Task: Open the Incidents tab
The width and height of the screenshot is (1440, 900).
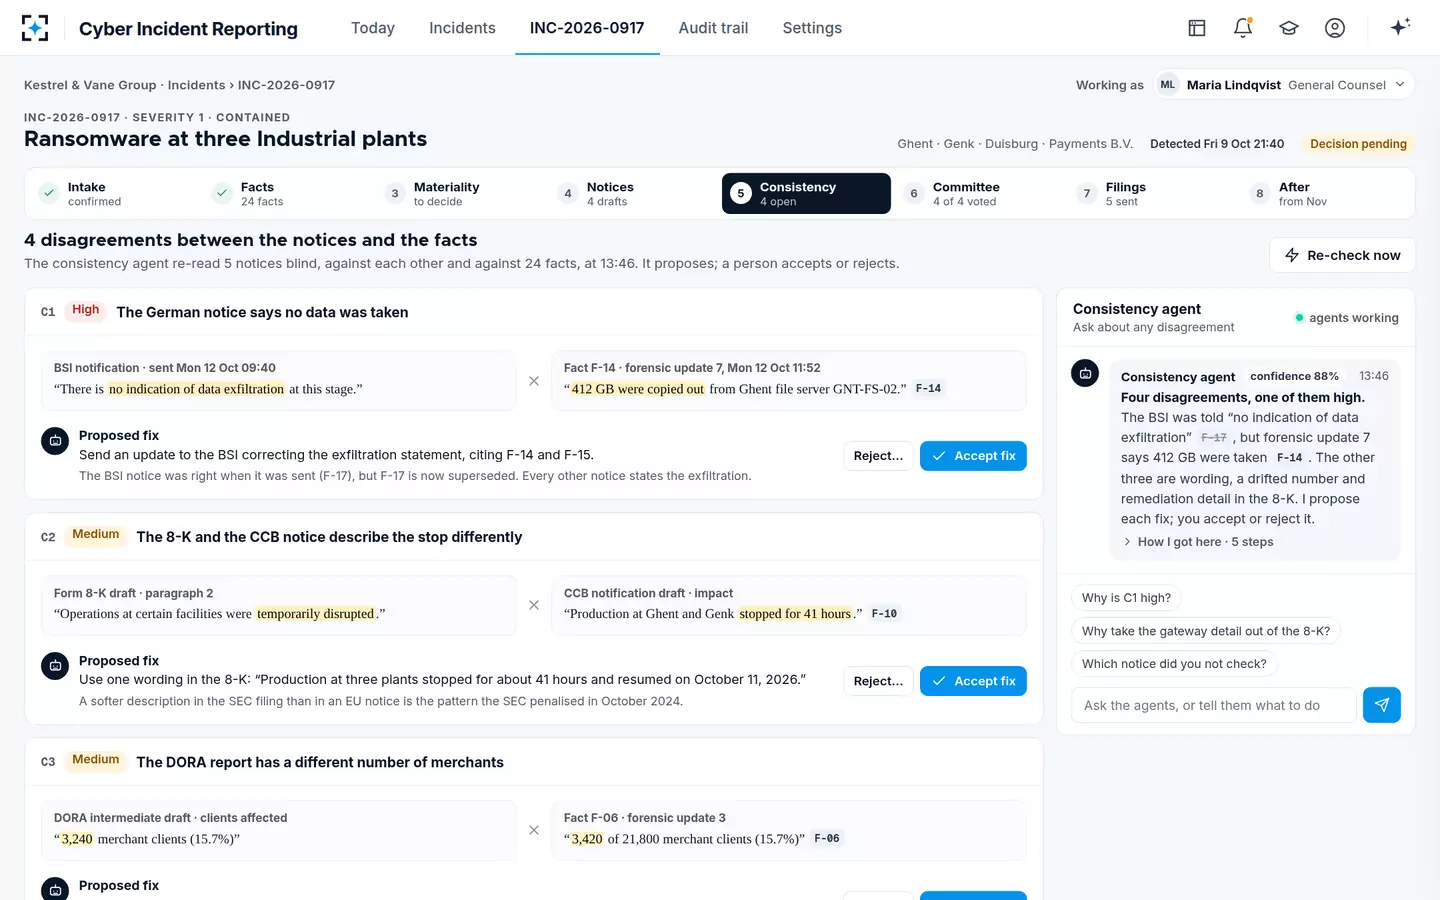Action: tap(462, 28)
